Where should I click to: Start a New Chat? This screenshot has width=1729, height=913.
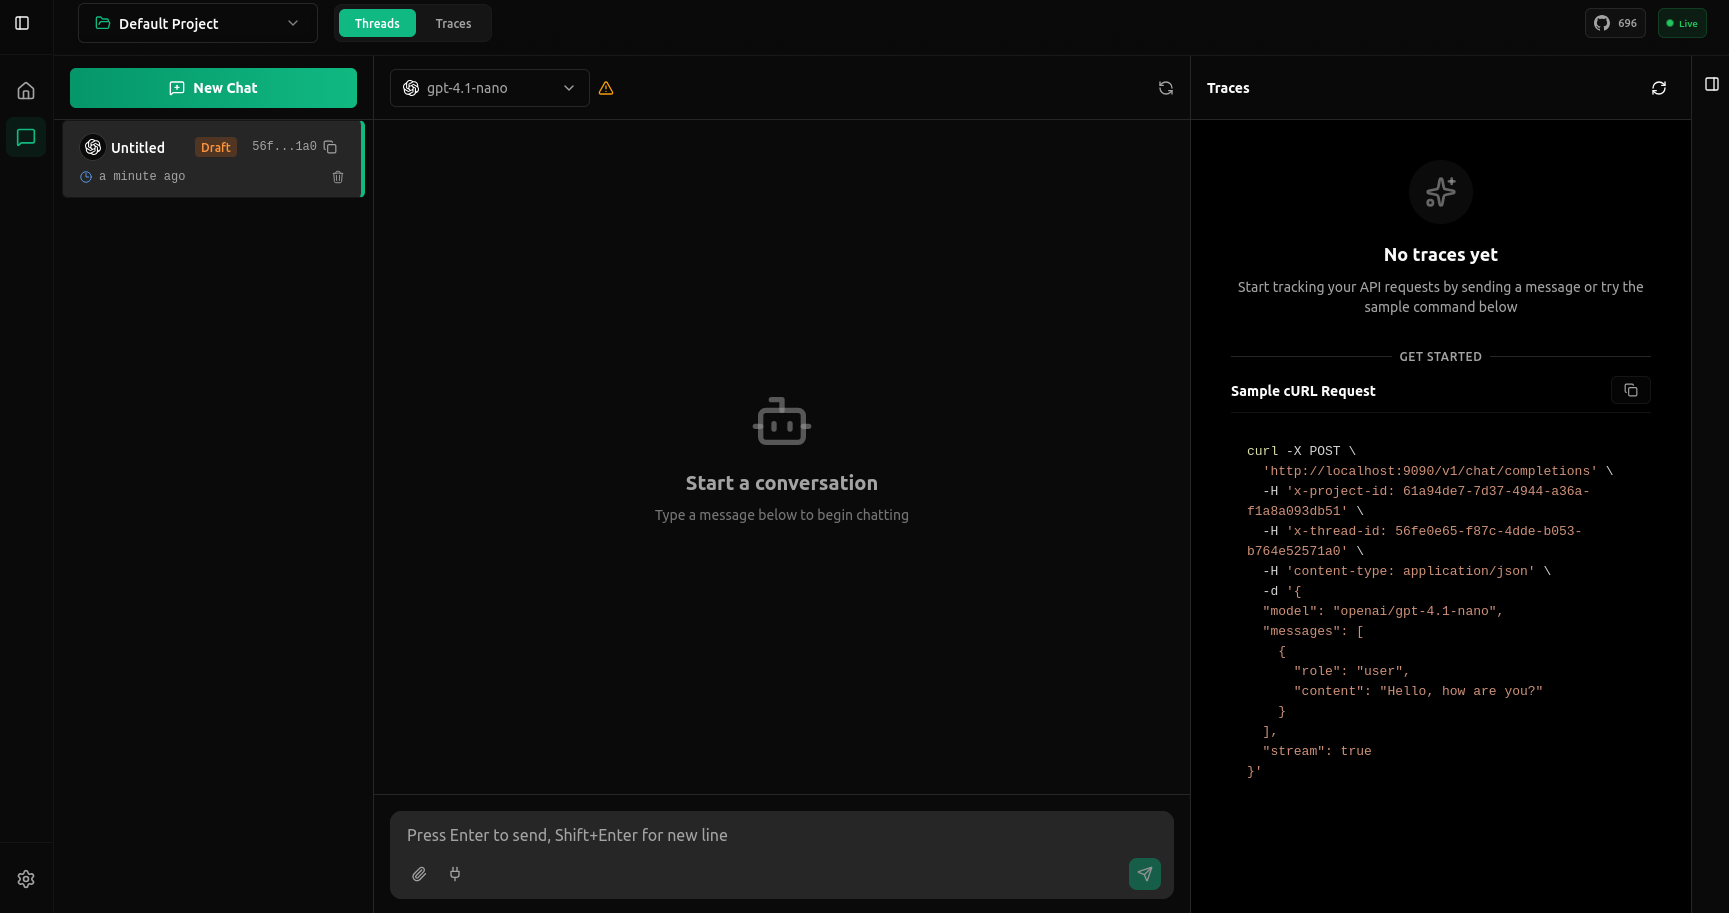213,88
